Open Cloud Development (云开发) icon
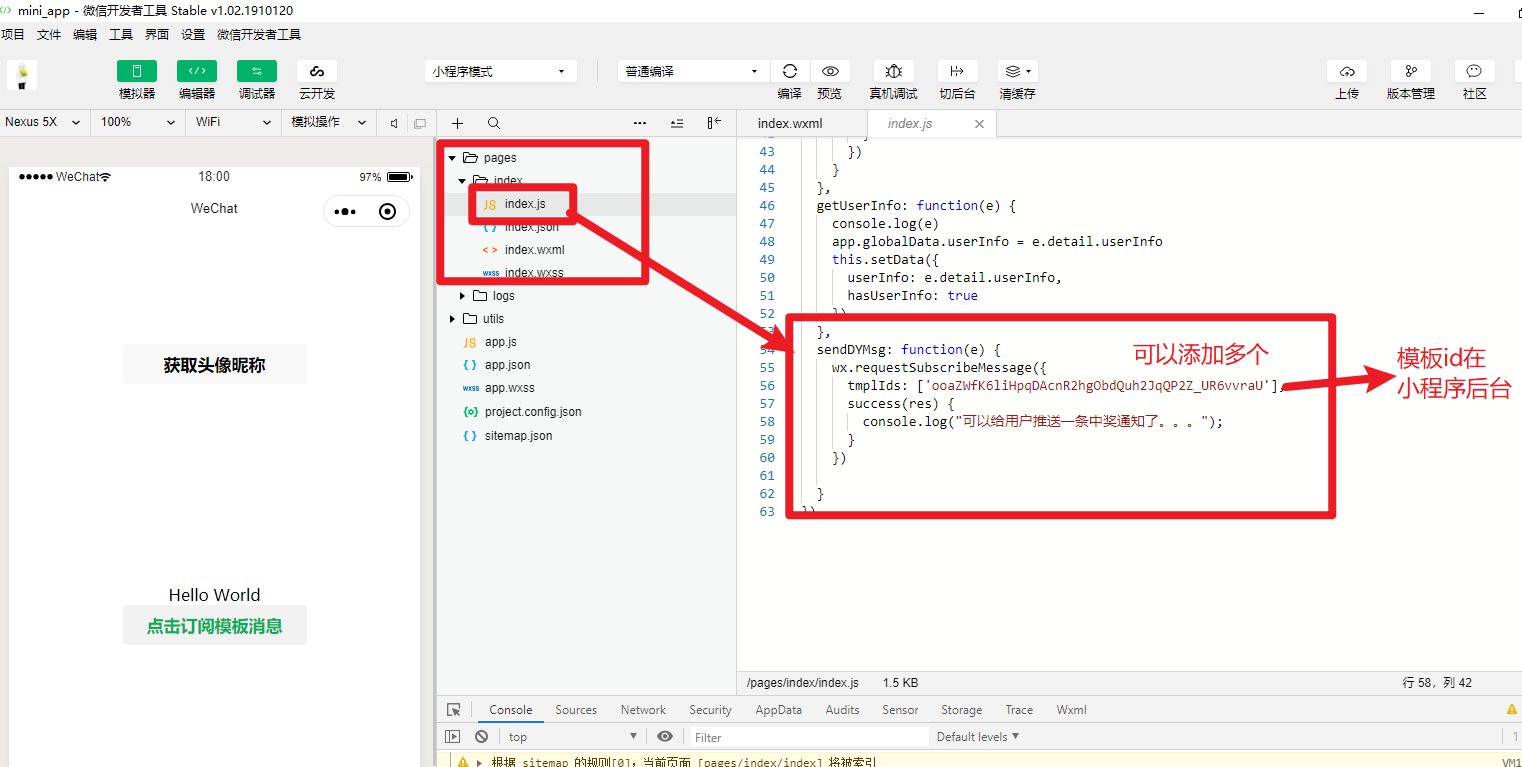This screenshot has height=767, width=1522. 317,71
